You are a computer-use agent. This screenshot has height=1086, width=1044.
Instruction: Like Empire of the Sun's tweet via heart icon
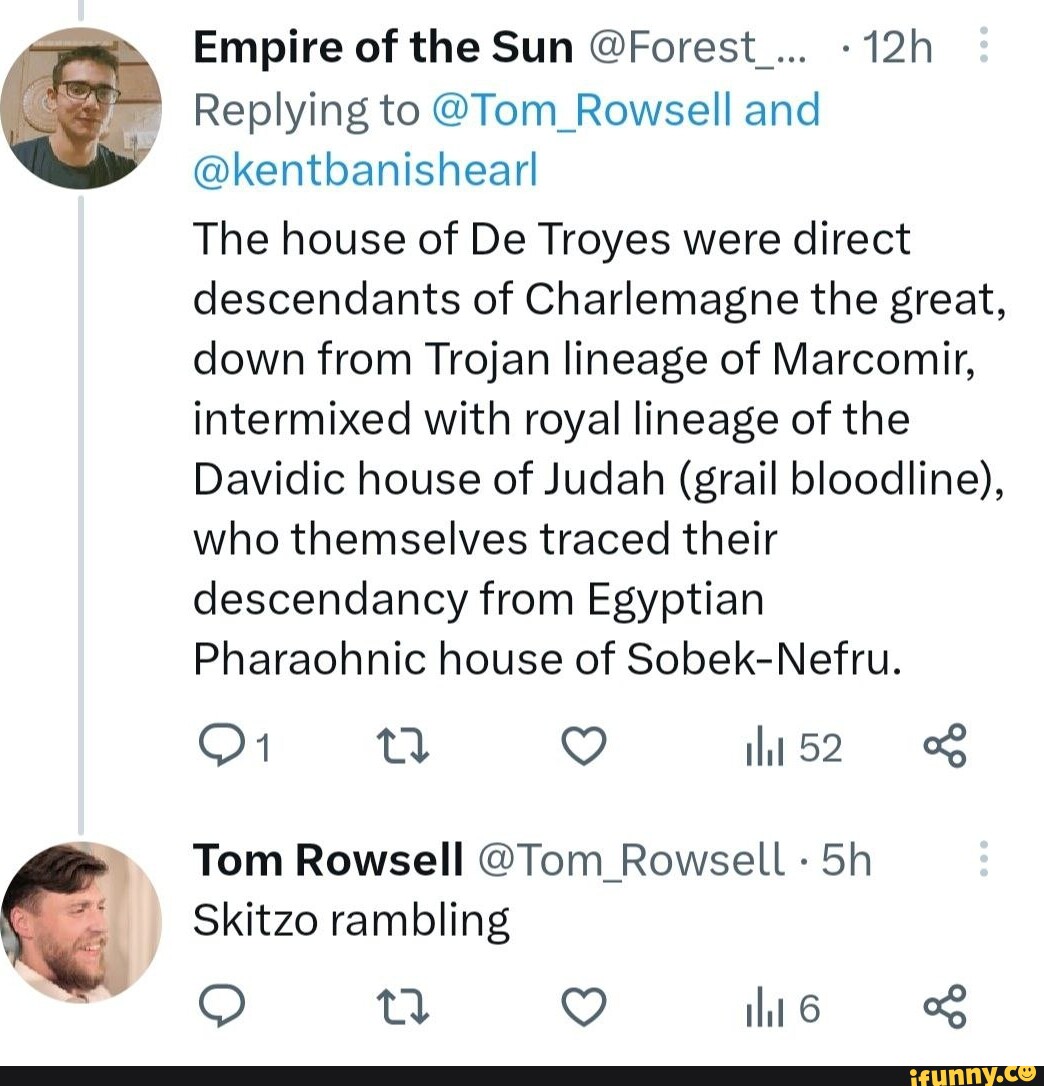pos(584,744)
